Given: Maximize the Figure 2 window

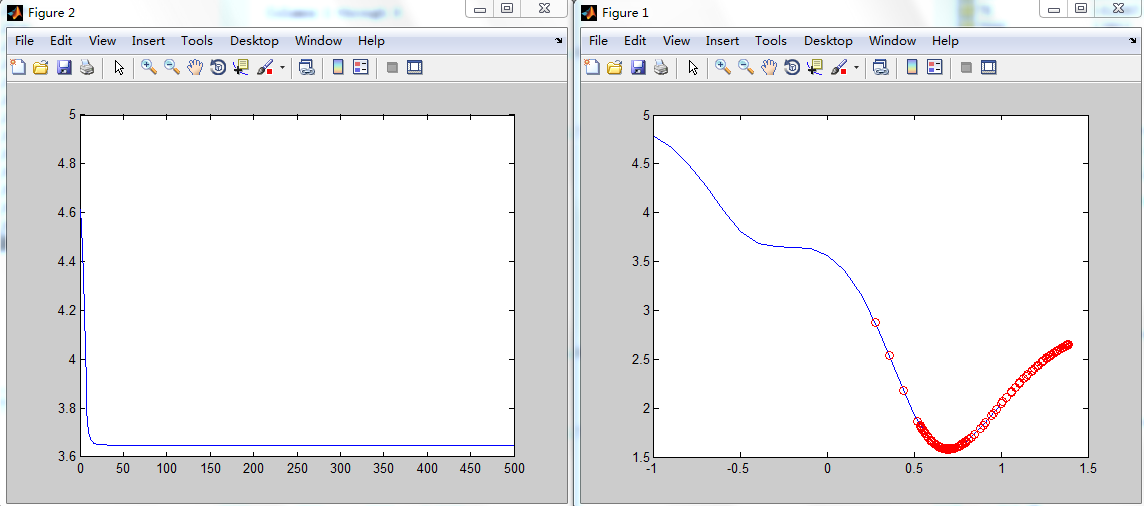Looking at the screenshot, I should coord(508,9).
